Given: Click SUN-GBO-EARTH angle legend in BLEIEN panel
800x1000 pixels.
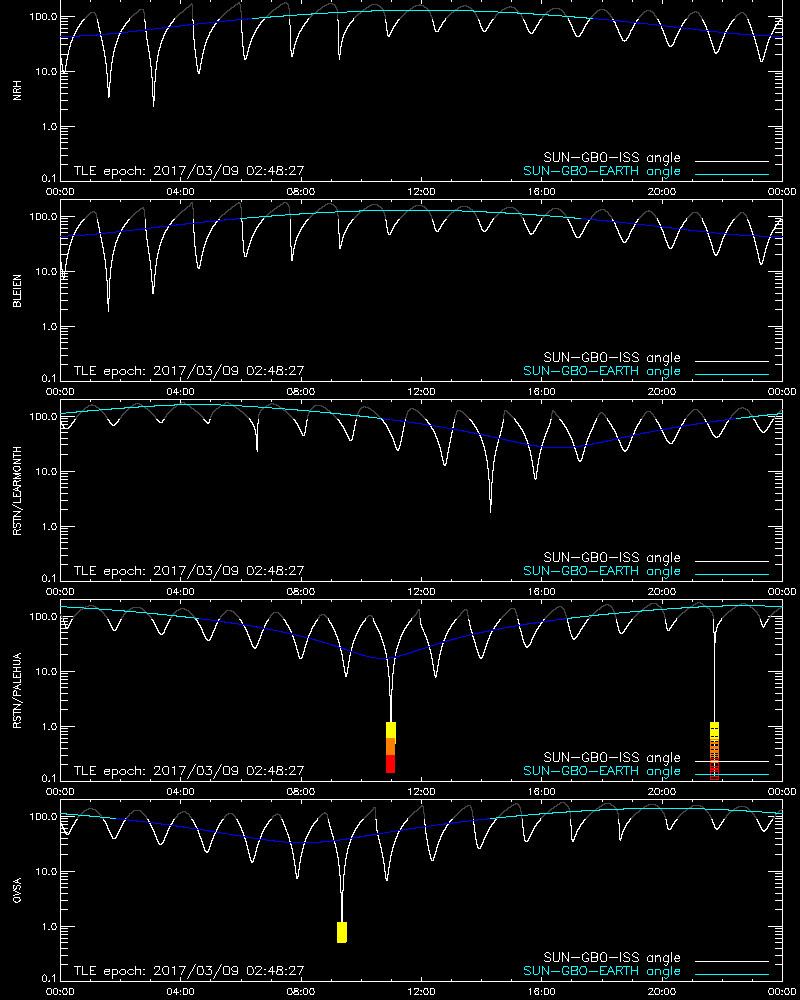Looking at the screenshot, I should [602, 371].
